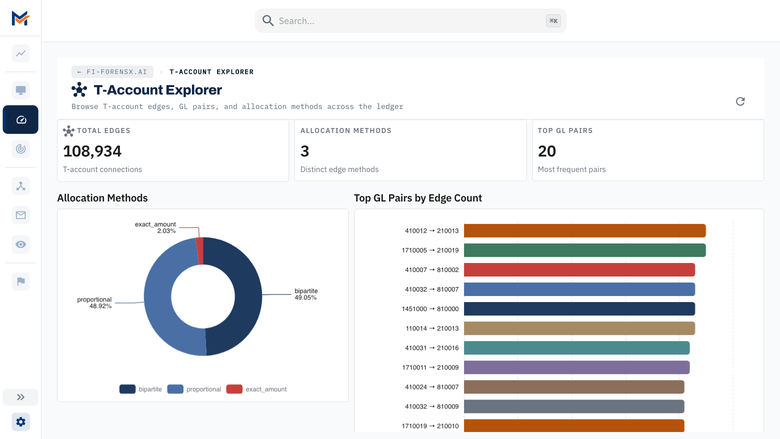Click the keyboard shortcut badge in search
This screenshot has width=780, height=439.
553,21
